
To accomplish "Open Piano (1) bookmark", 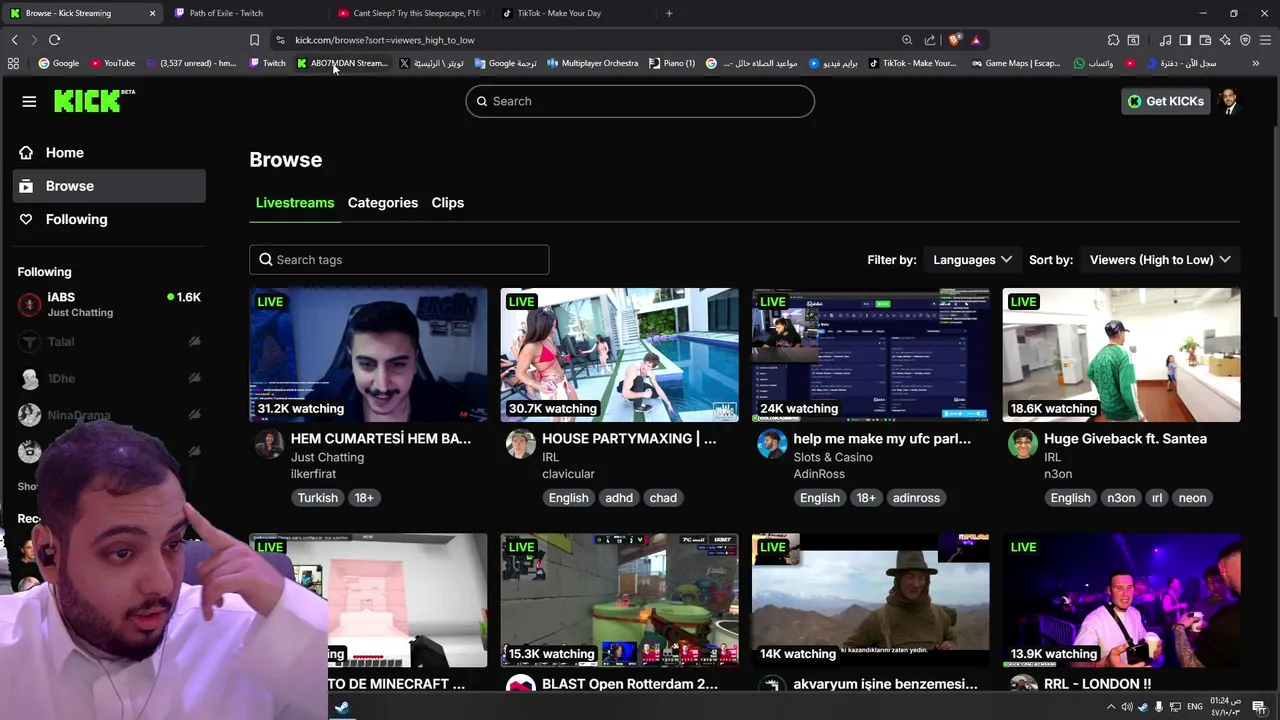I will pyautogui.click(x=672, y=63).
